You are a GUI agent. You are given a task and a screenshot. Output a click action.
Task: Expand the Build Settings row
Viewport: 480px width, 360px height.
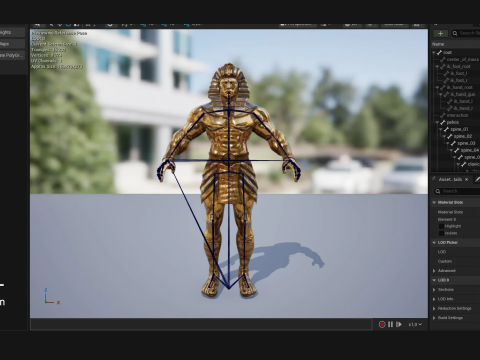click(x=434, y=318)
